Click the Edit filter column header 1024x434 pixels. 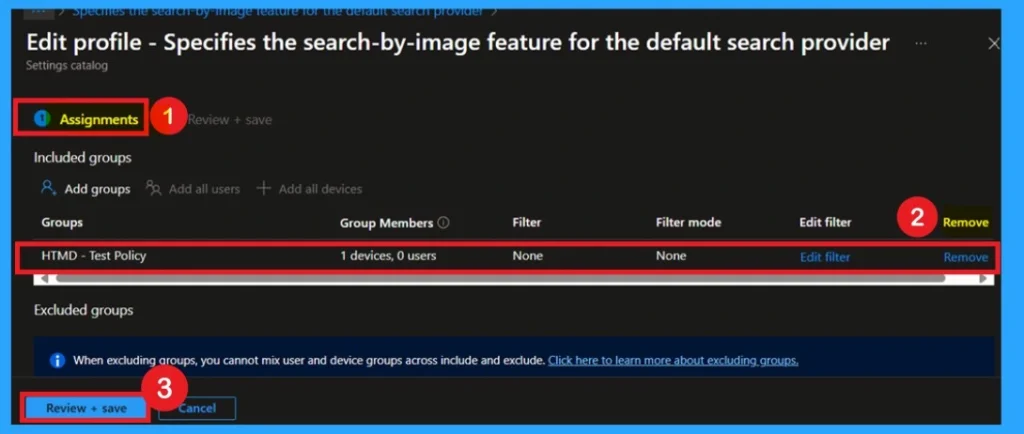coord(825,223)
